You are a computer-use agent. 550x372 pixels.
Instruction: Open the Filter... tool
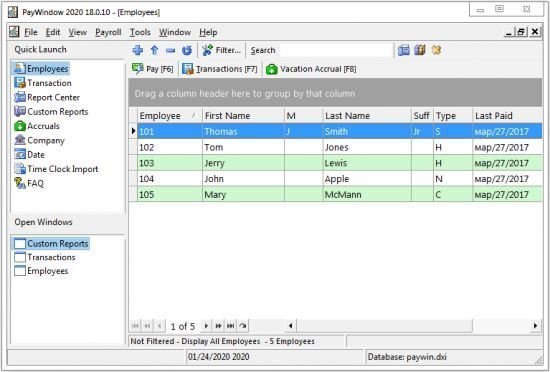222,50
